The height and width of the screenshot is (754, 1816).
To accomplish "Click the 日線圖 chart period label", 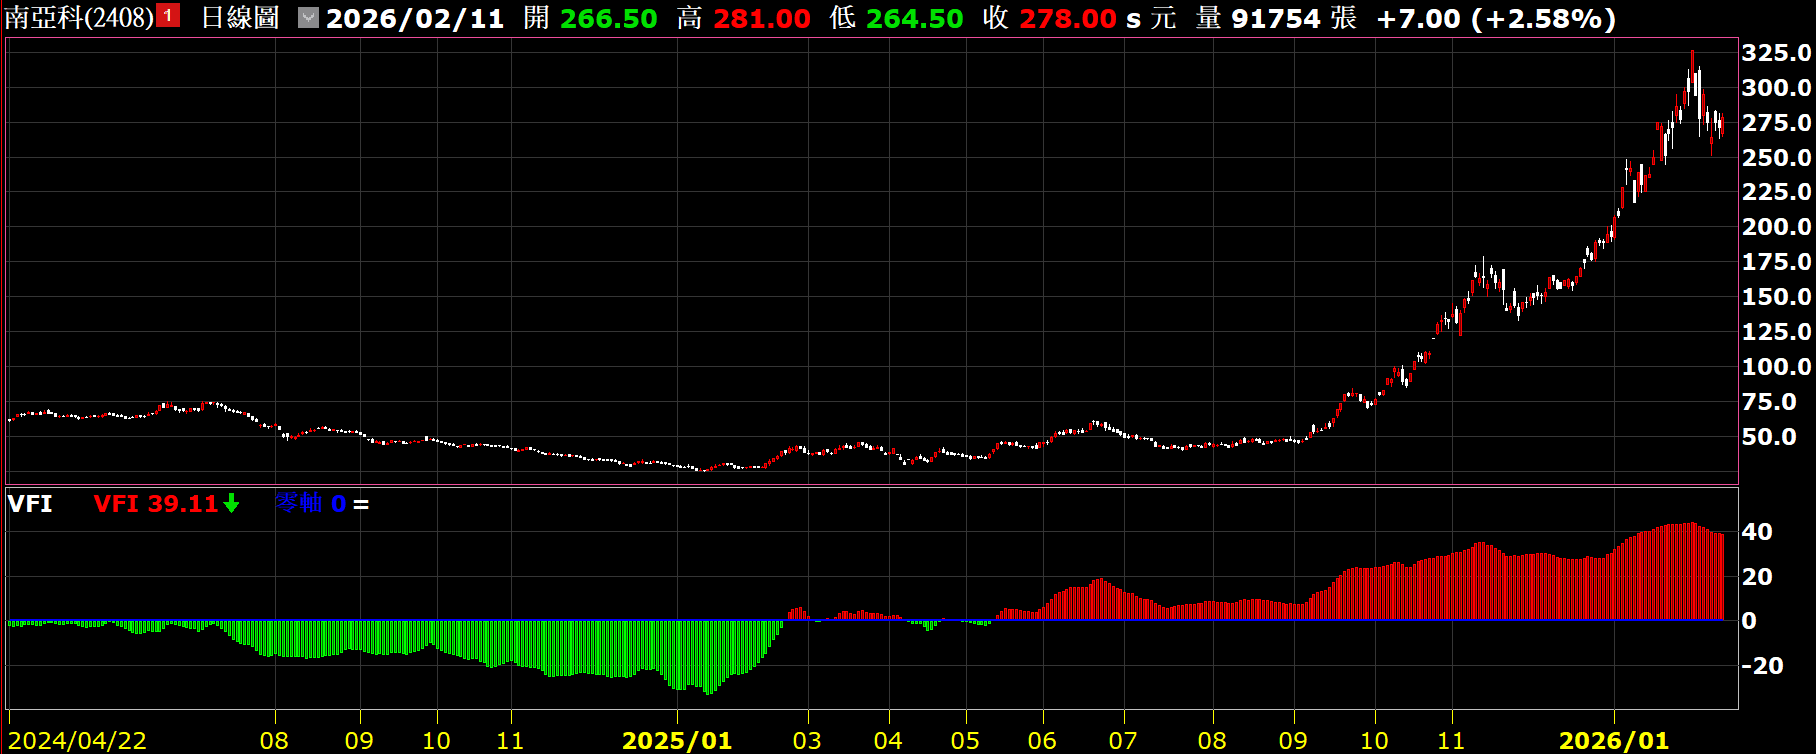I will (x=240, y=18).
